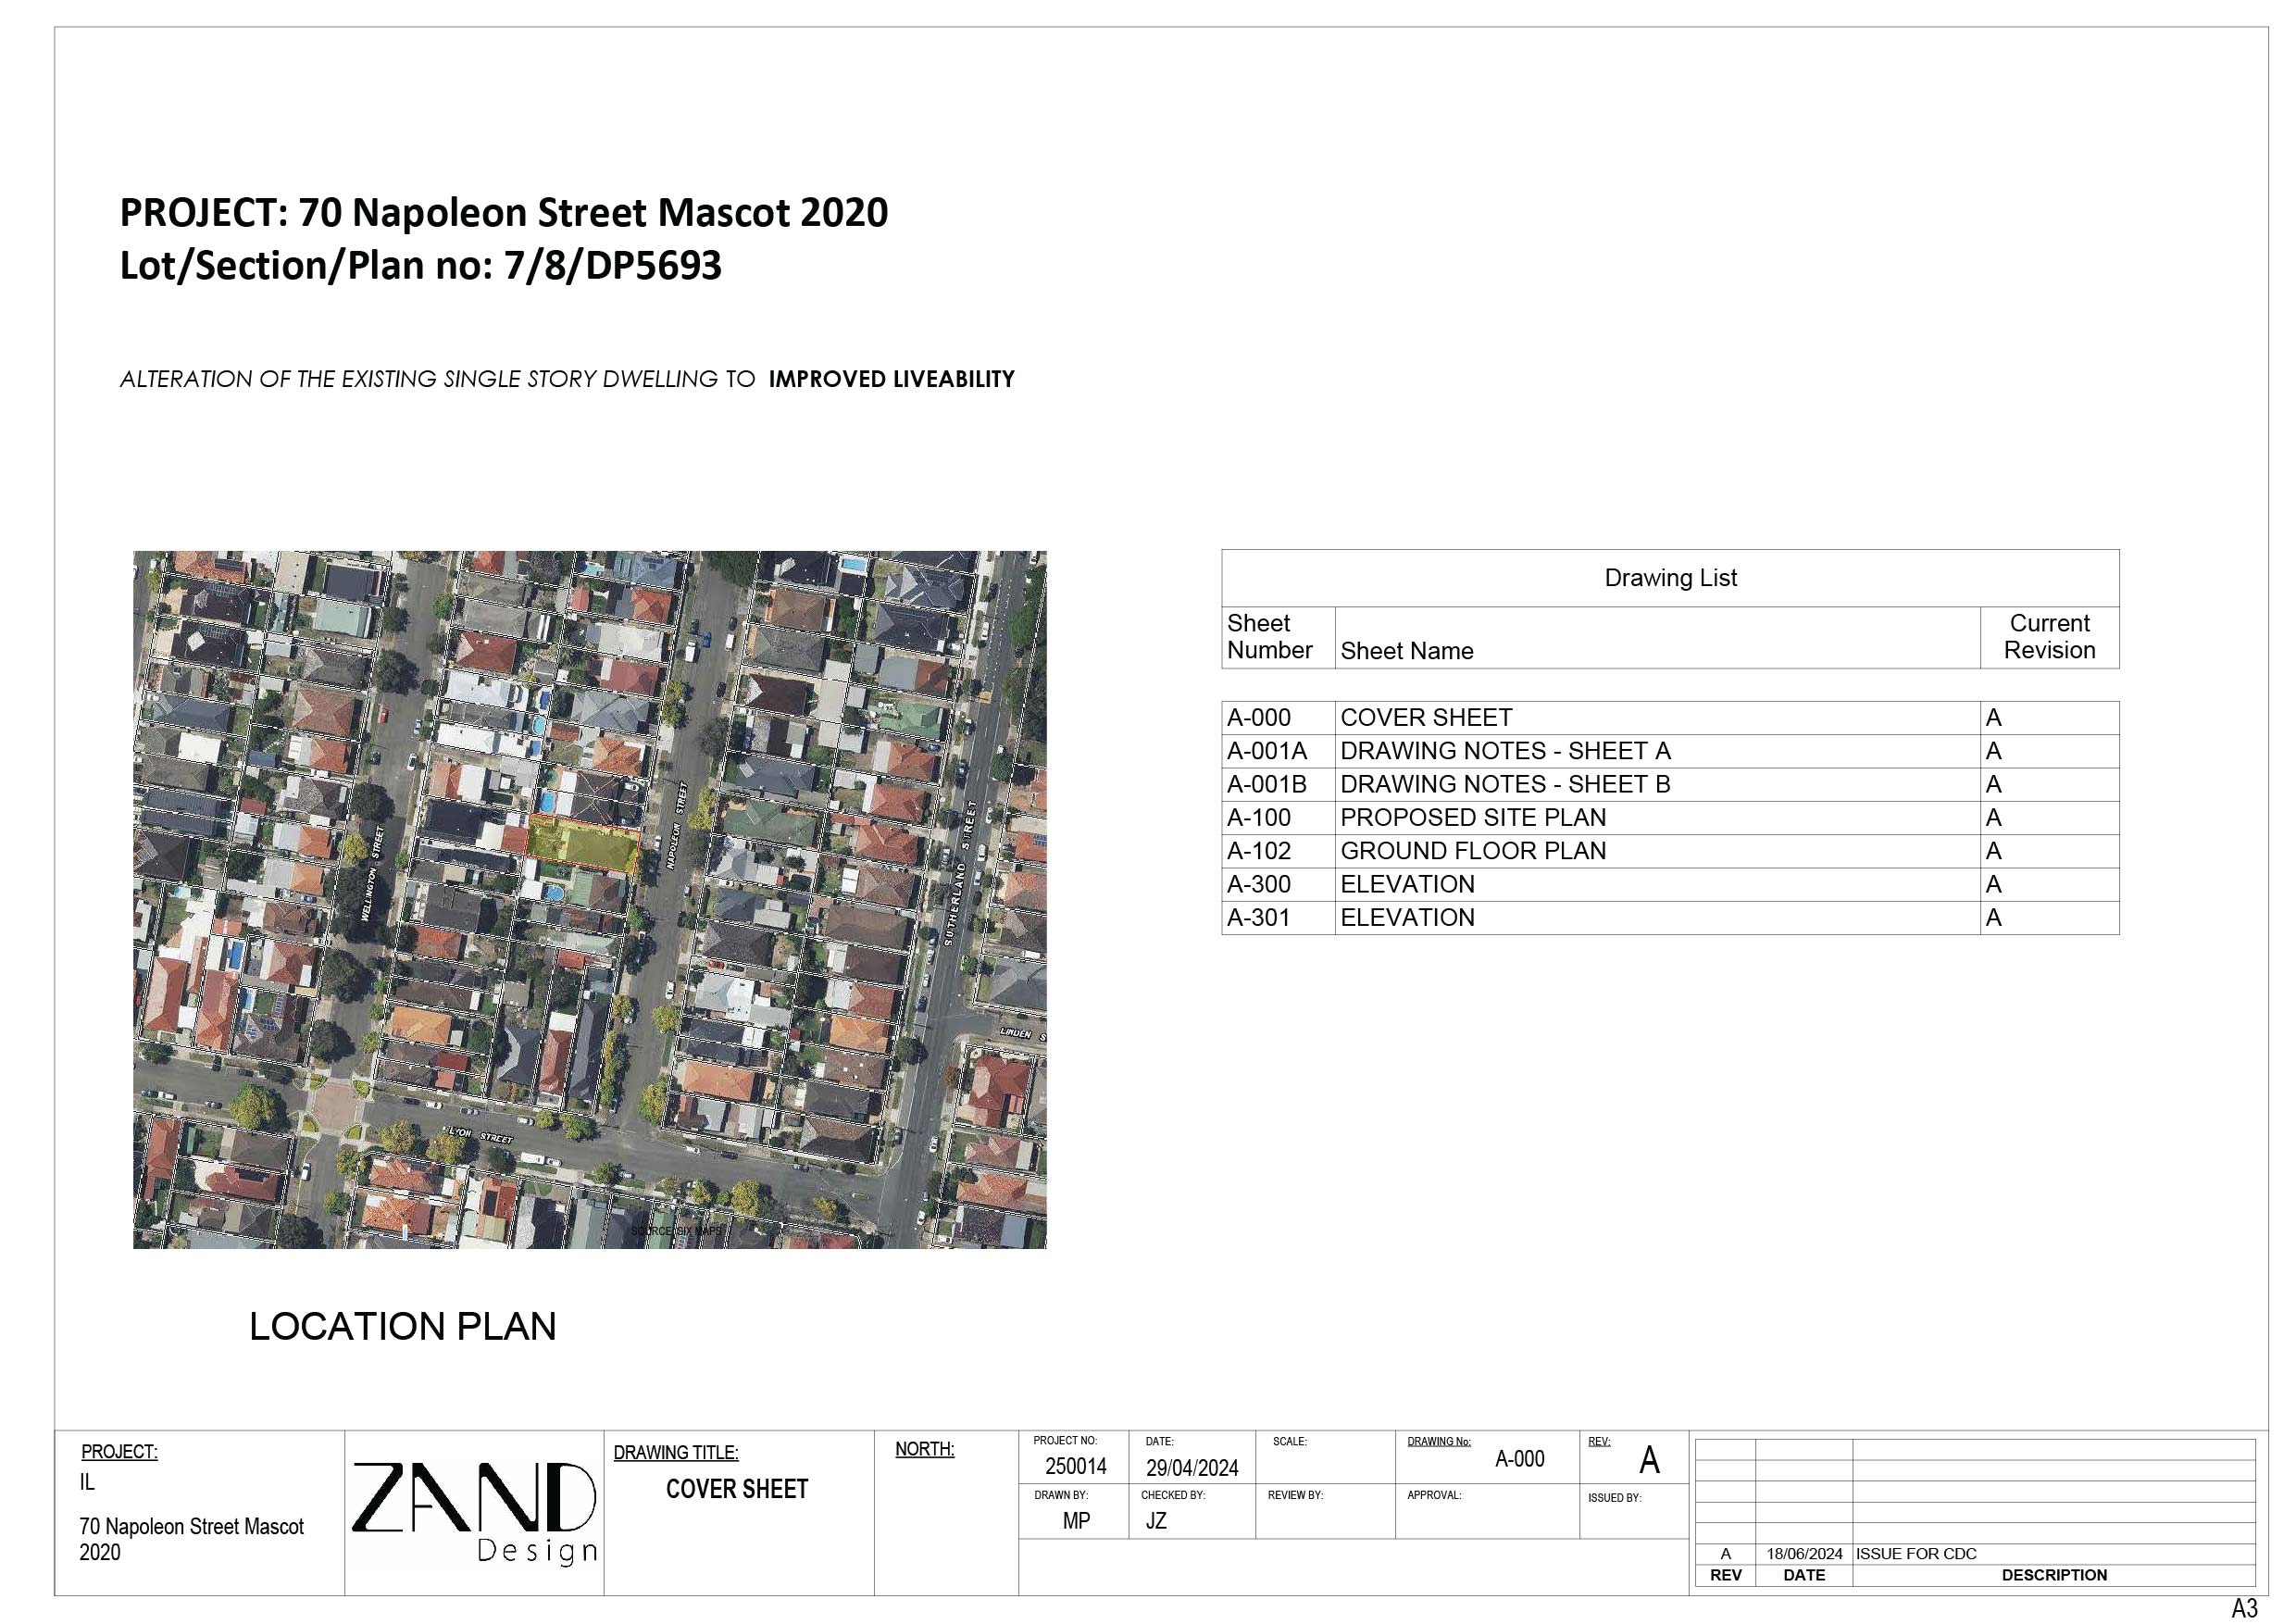Viewport: 2296px width, 1624px height.
Task: Click 'GROUND FLOOR PLAN' sheet name
Action: (1473, 851)
